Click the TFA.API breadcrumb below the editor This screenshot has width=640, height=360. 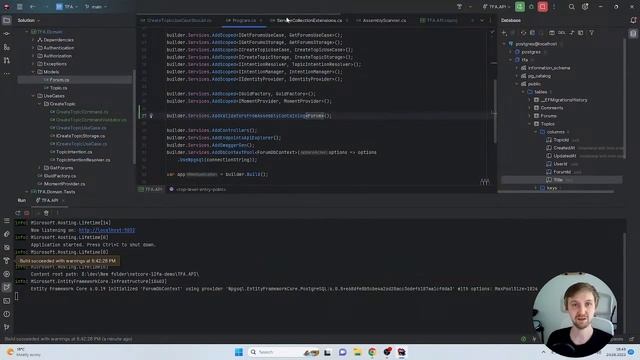click(151, 189)
